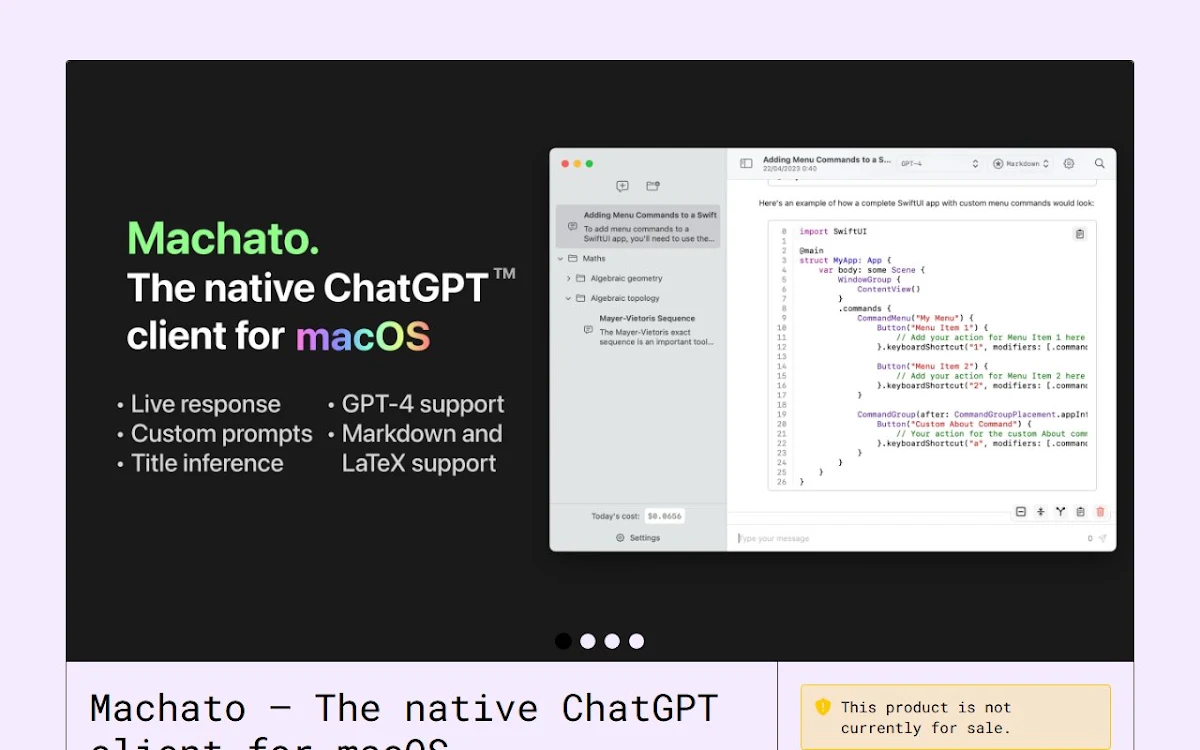
Task: Select second carousel dot indicator
Action: [588, 641]
